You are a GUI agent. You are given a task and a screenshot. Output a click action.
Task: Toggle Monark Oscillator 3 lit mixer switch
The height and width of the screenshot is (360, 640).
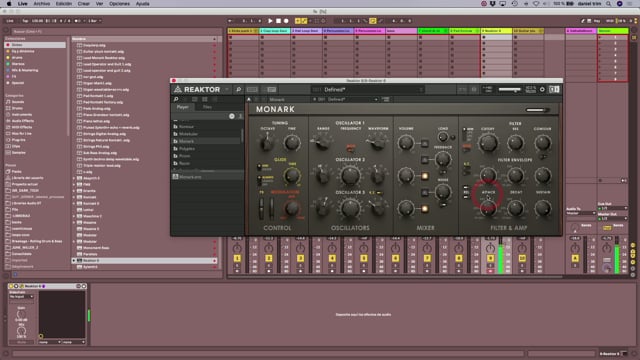(424, 209)
